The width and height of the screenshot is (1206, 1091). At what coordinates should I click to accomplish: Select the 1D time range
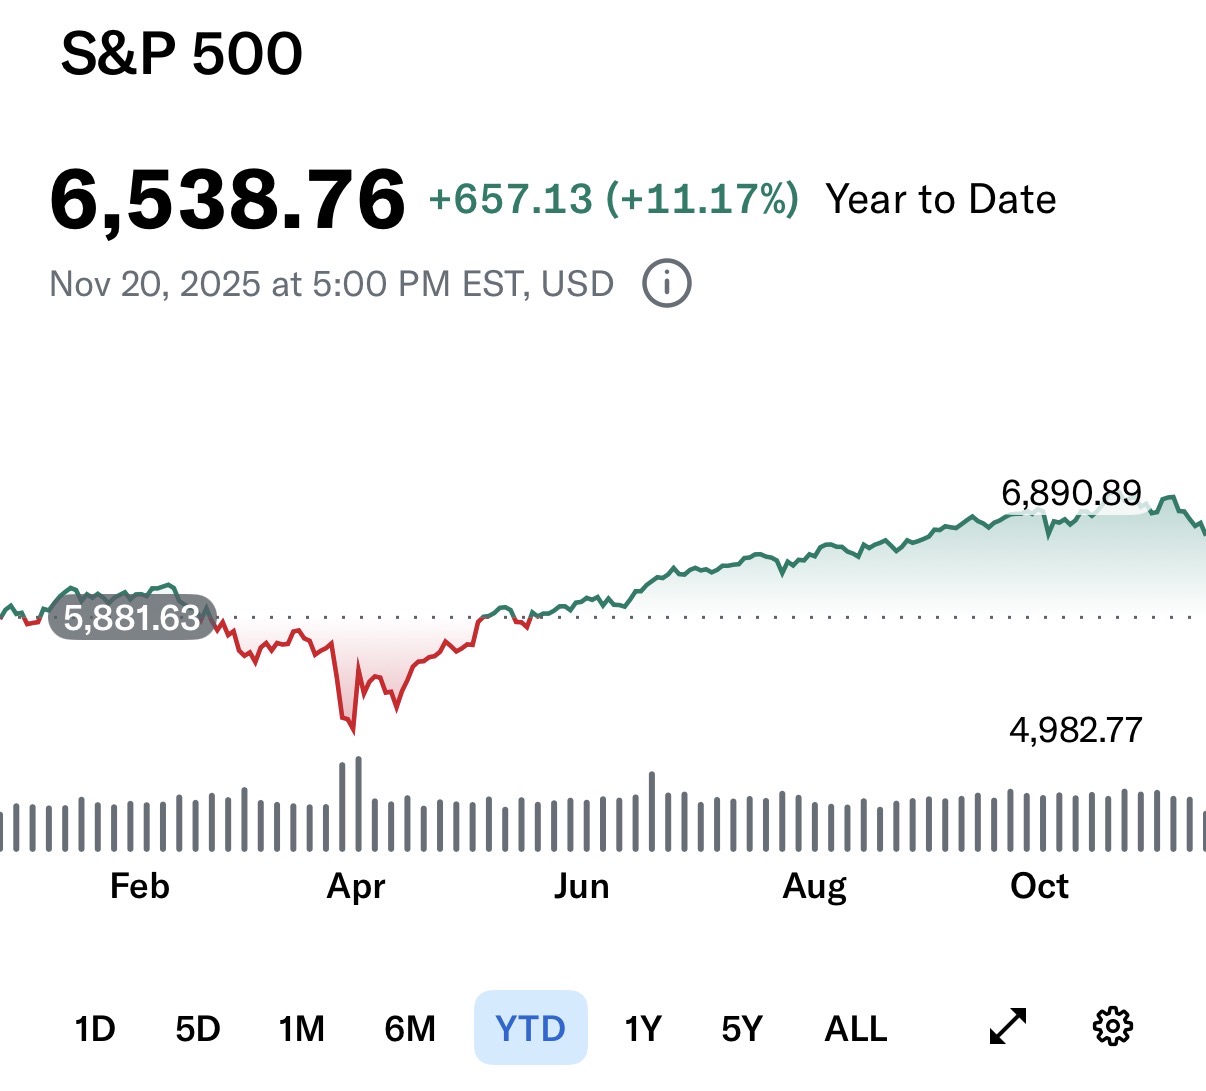pyautogui.click(x=95, y=1028)
